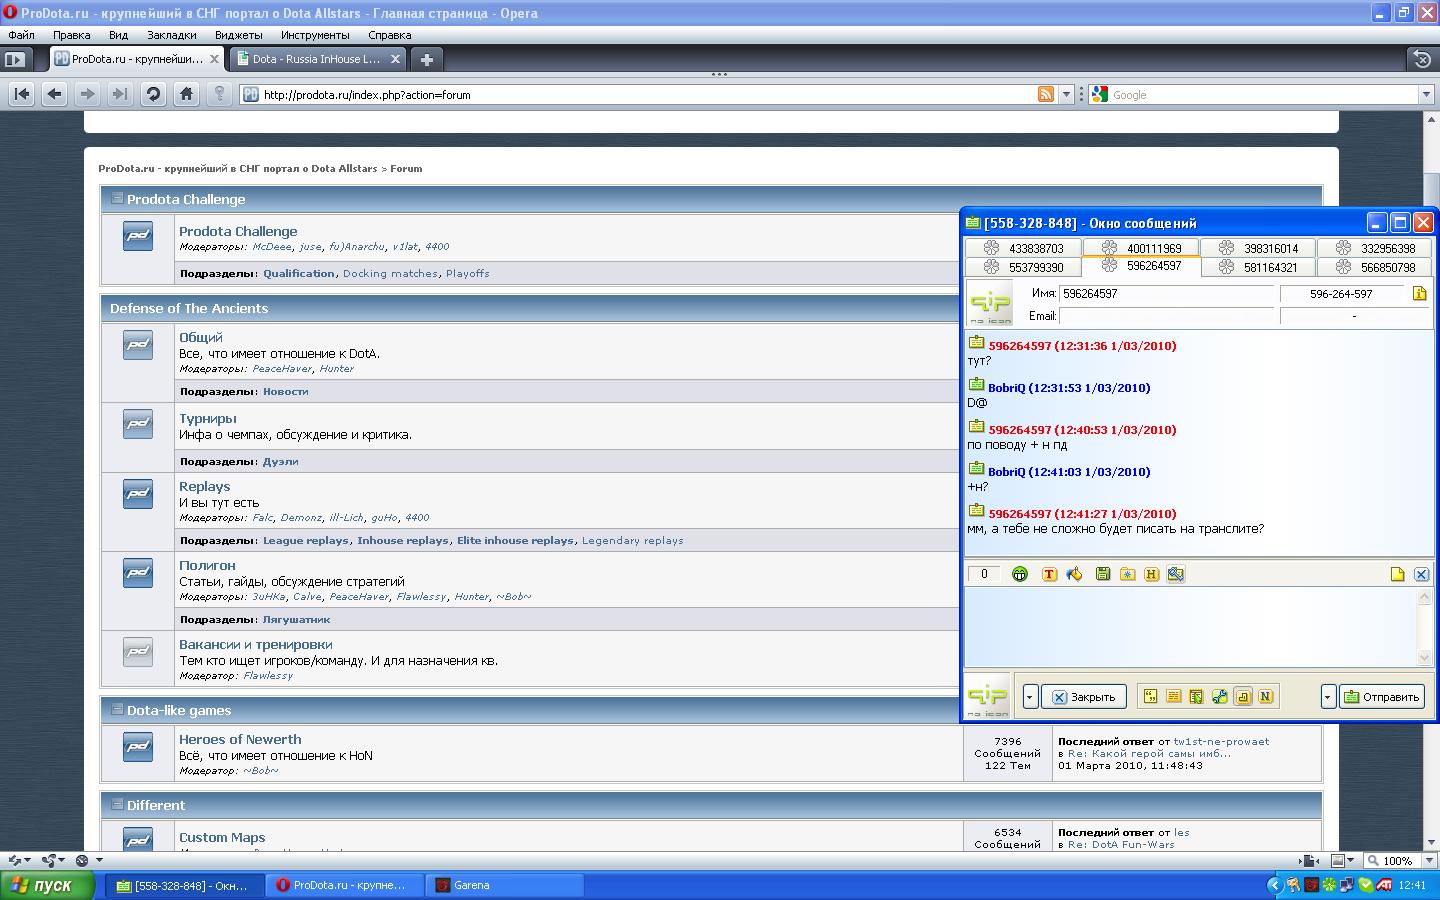Click the yellow note icon above message box
Image resolution: width=1440 pixels, height=900 pixels.
1397,574
